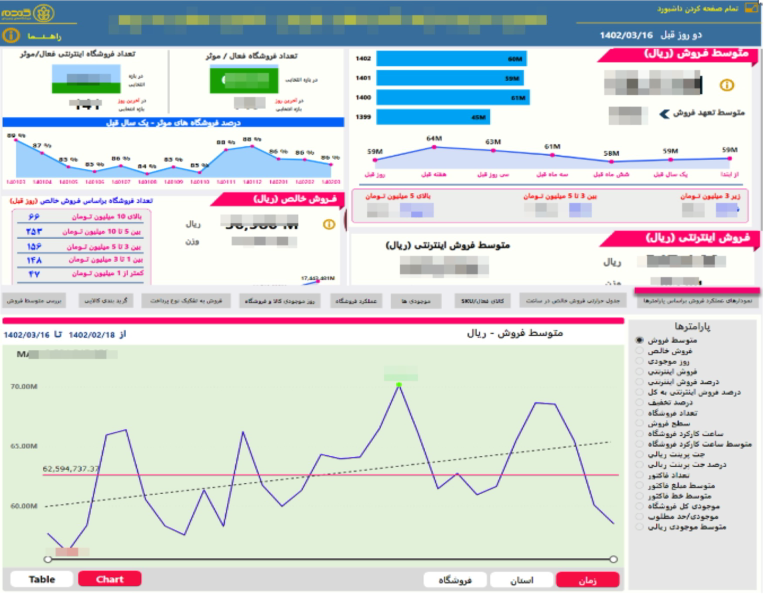764x598 pixels.
Task: Select the متوسط خط فاکتور parameter
Action: pos(639,496)
